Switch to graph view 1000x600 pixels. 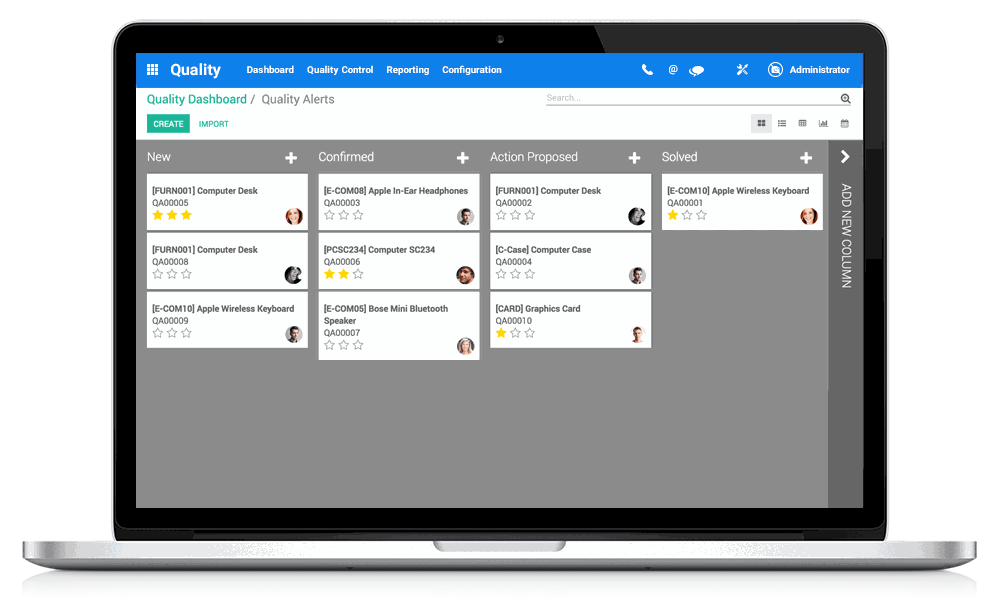[x=823, y=123]
